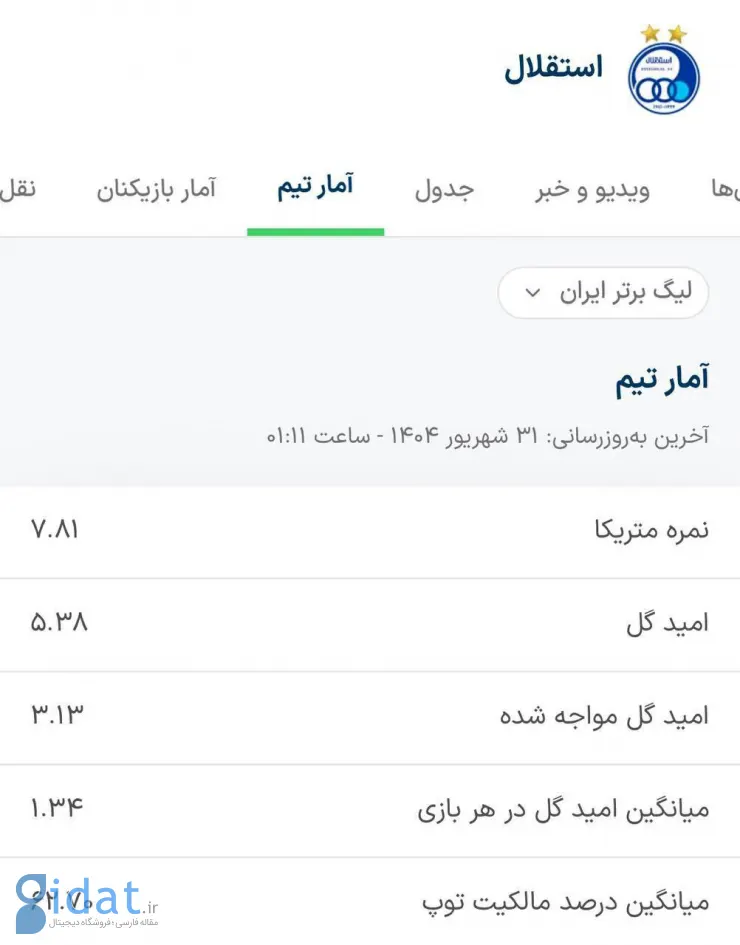The width and height of the screenshot is (740, 945).
Task: Click the gold stars above the crest
Action: coord(663,33)
